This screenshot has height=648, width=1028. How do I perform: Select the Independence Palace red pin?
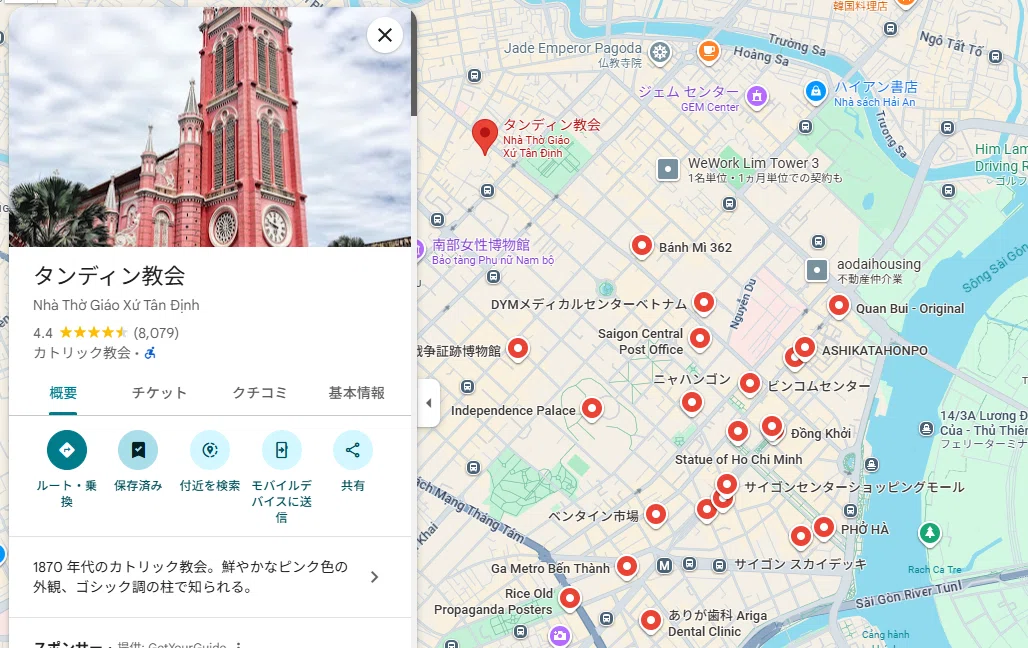coord(592,409)
